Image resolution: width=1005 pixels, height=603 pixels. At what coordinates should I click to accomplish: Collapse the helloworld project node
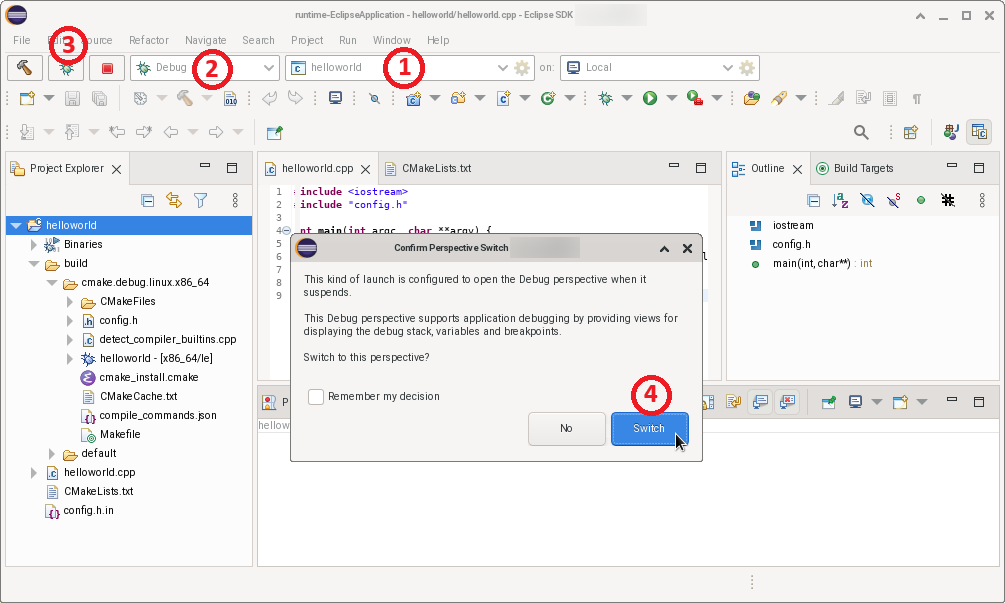click(x=16, y=226)
